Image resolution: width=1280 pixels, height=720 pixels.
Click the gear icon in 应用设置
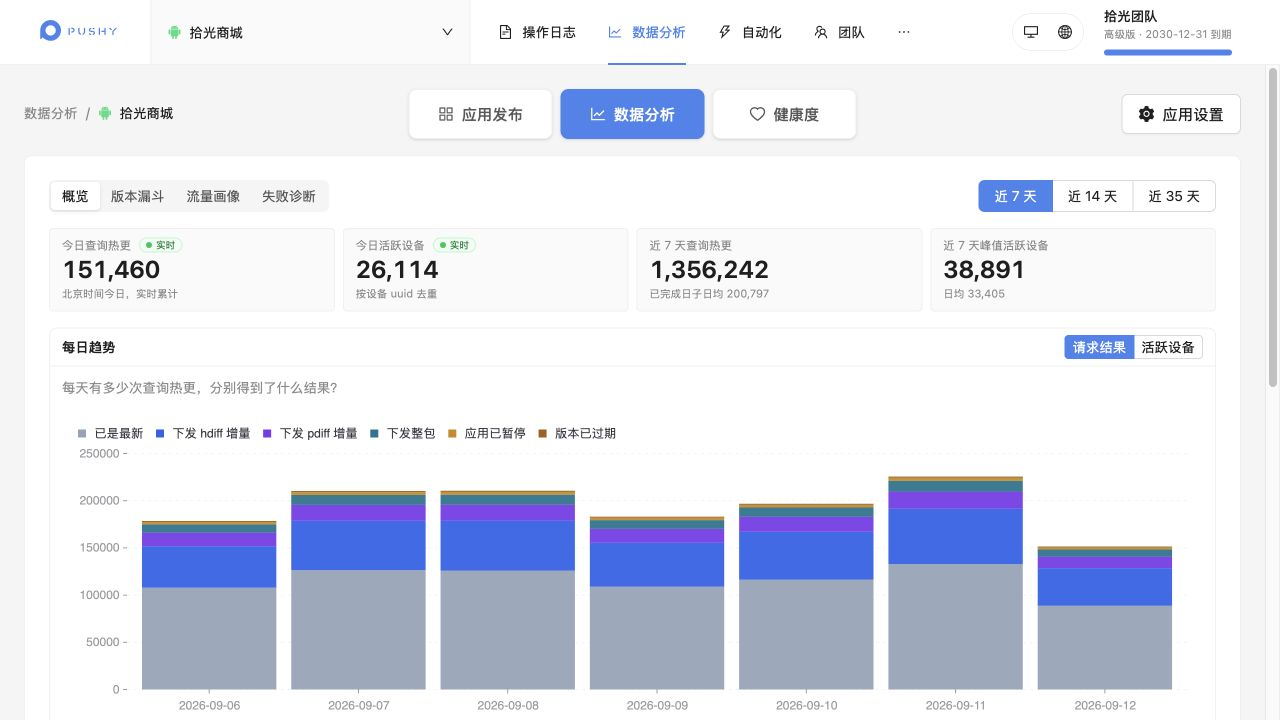(1146, 114)
